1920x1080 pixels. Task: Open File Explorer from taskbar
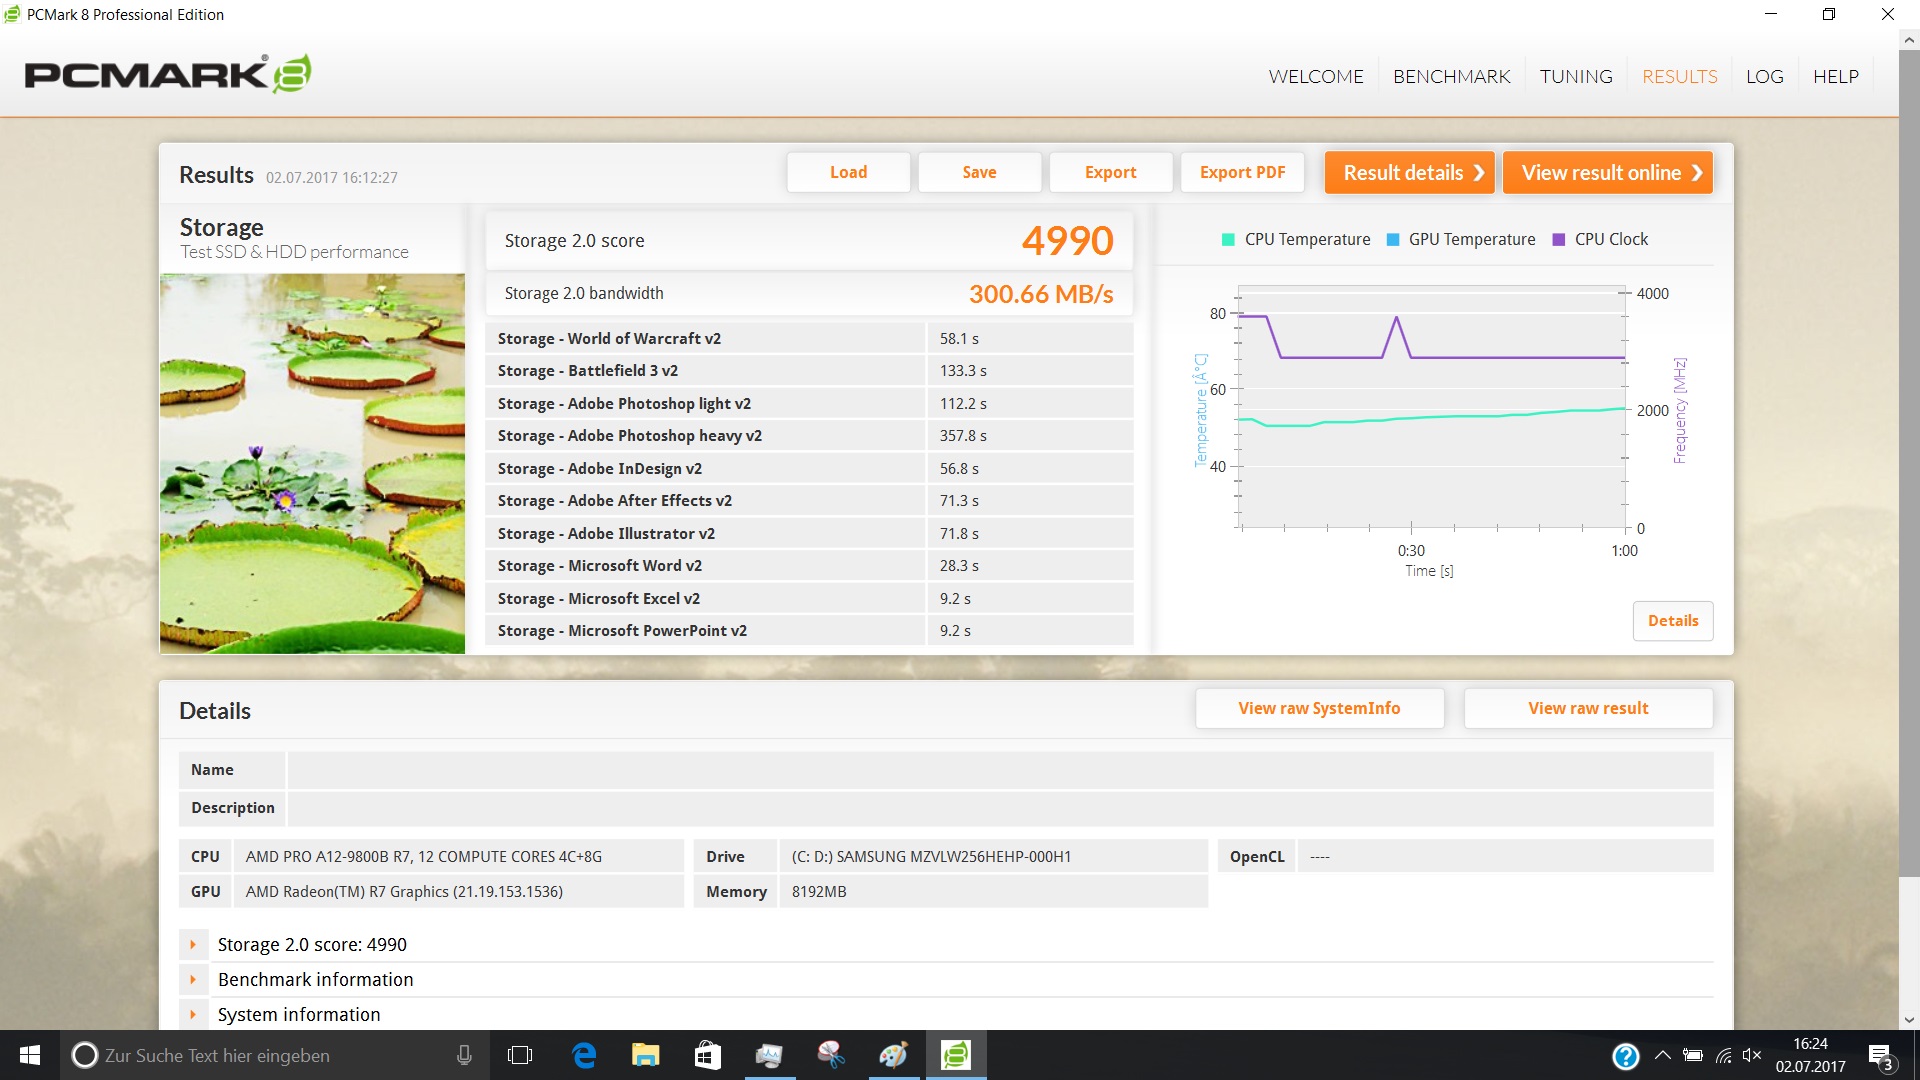[x=646, y=1055]
